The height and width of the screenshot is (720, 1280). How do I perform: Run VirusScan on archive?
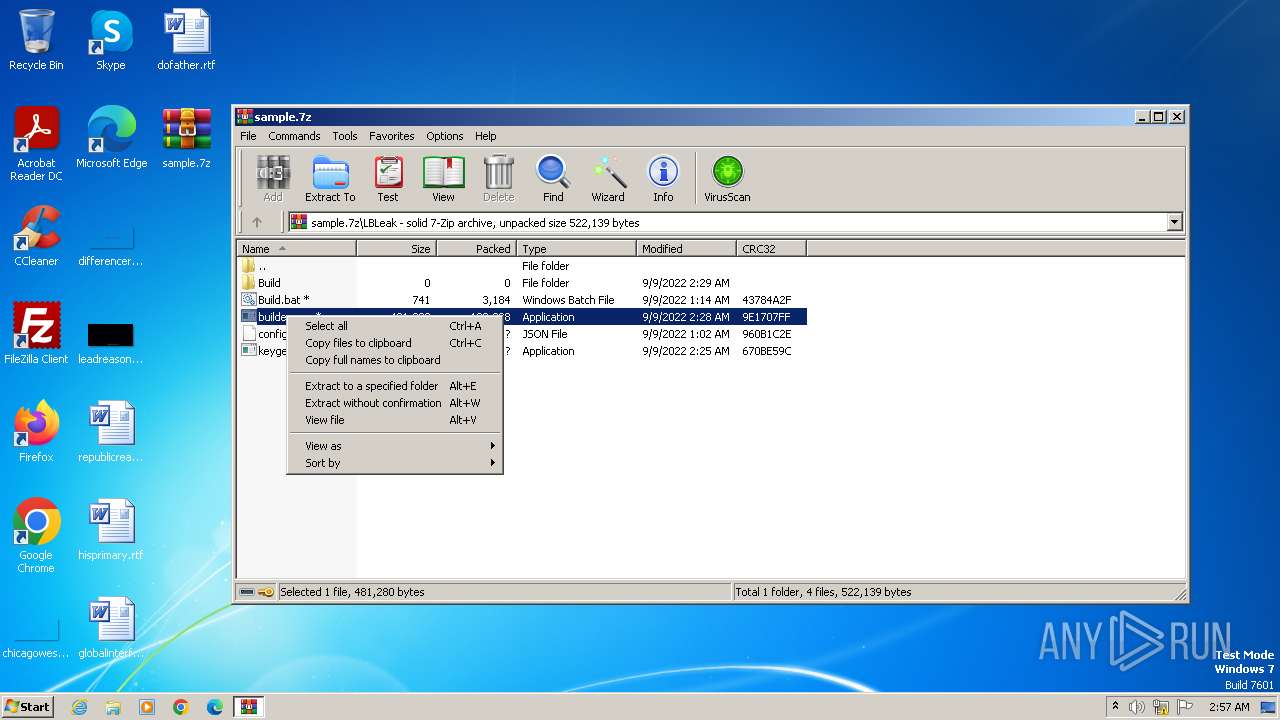pos(727,179)
